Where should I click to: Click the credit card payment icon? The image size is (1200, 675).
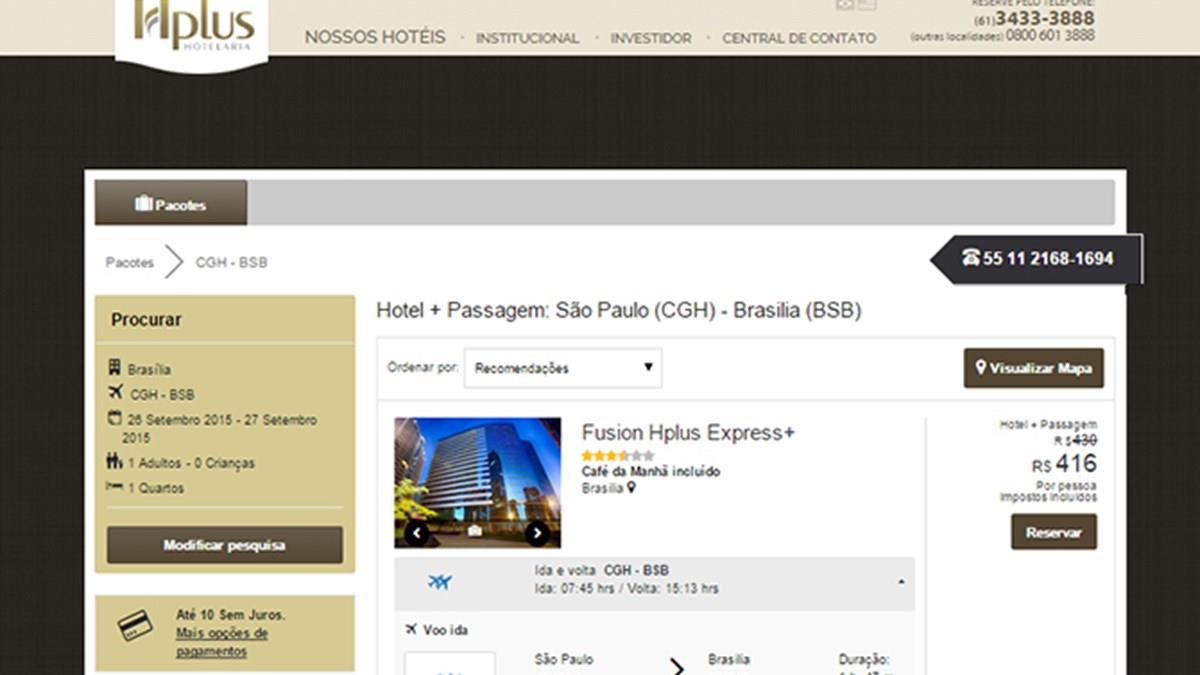[135, 627]
